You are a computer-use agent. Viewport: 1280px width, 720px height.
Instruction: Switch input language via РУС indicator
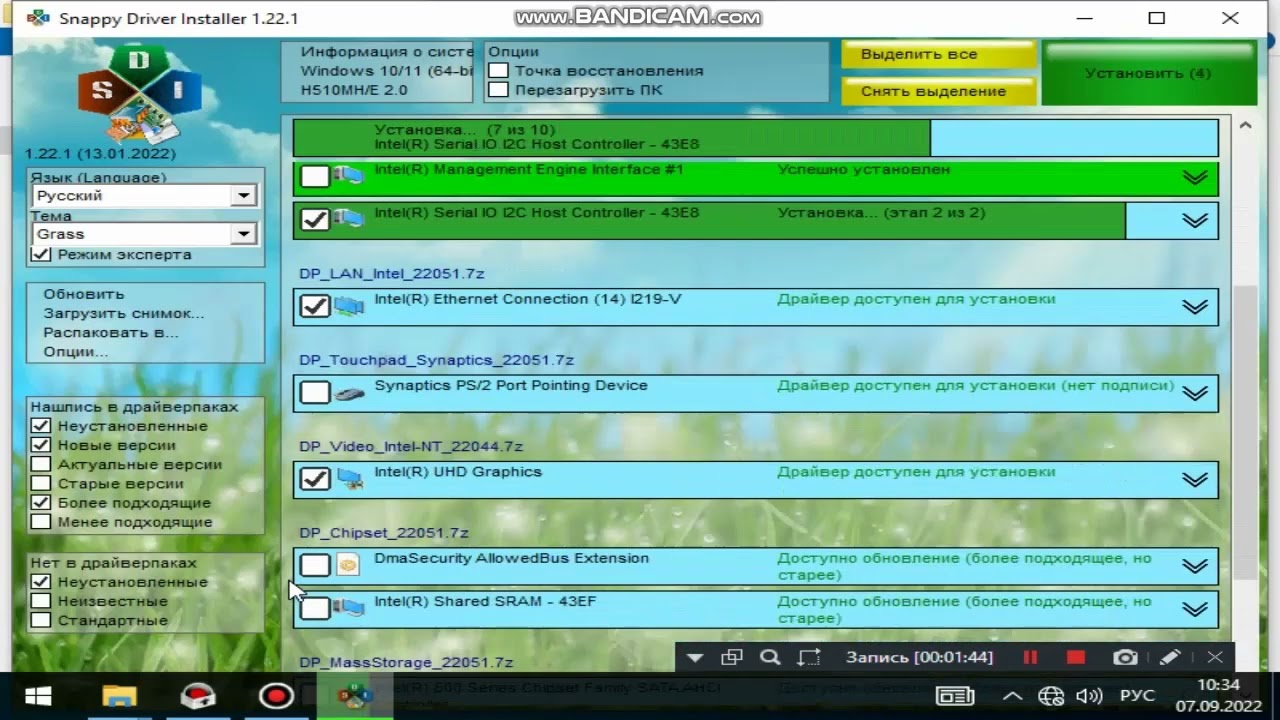coord(1137,696)
